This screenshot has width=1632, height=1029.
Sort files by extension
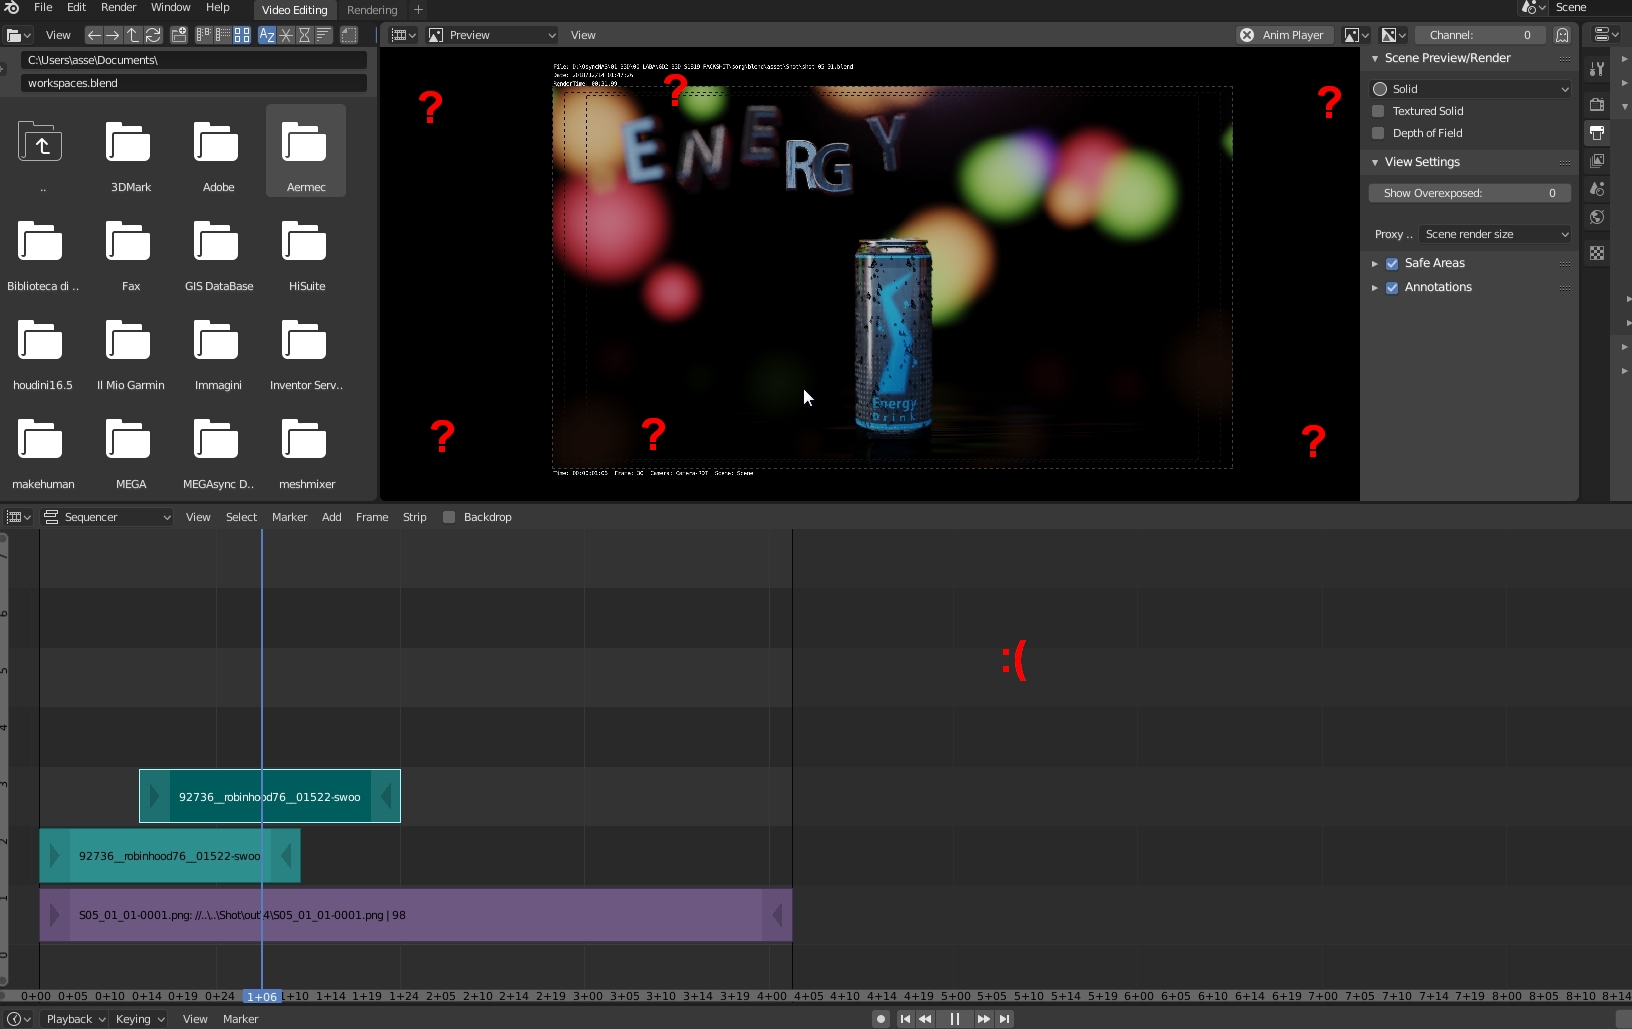[x=286, y=35]
